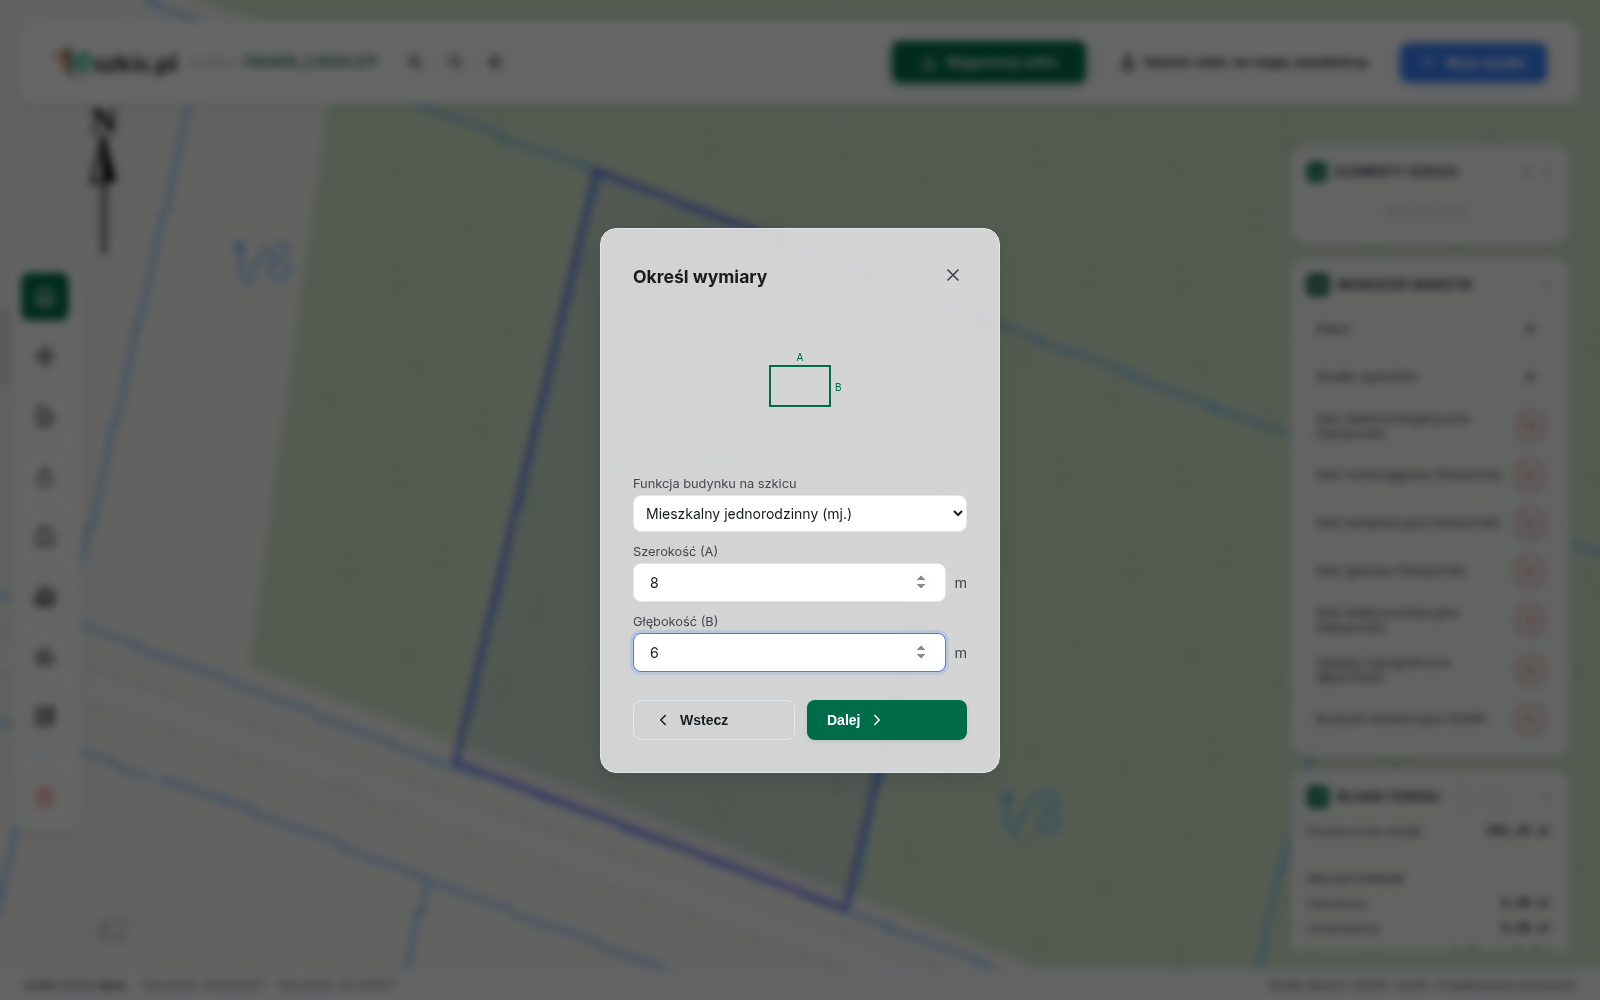Open the Funkcja budynku na szkicu dropdown
This screenshot has width=1600, height=1000.
tap(800, 514)
